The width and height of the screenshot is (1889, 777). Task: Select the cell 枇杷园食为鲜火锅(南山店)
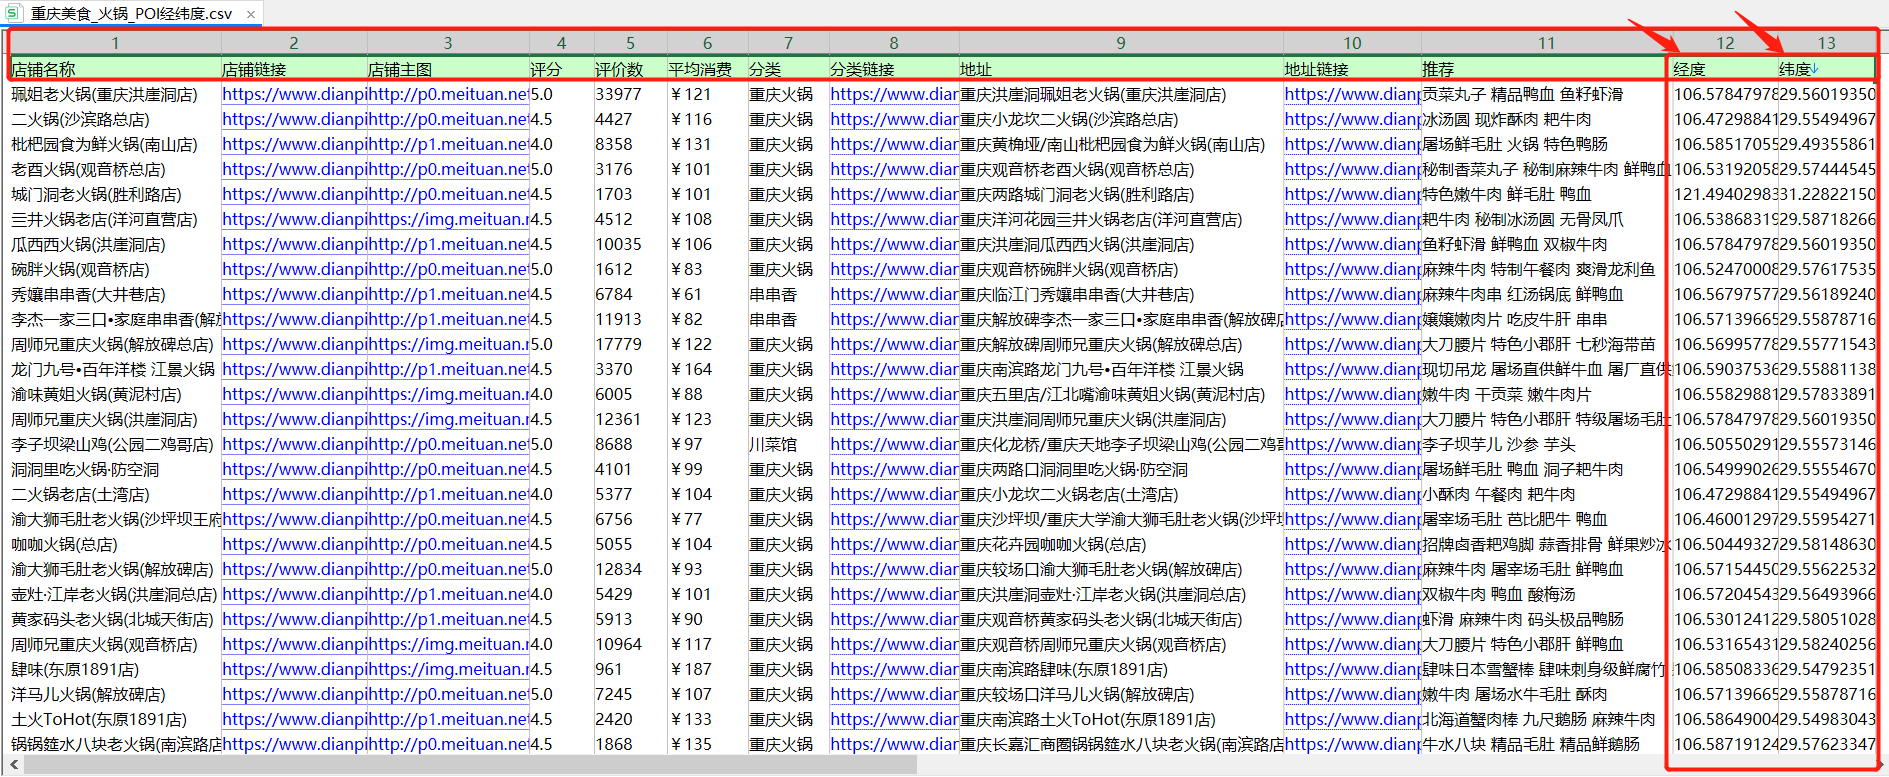(115, 144)
